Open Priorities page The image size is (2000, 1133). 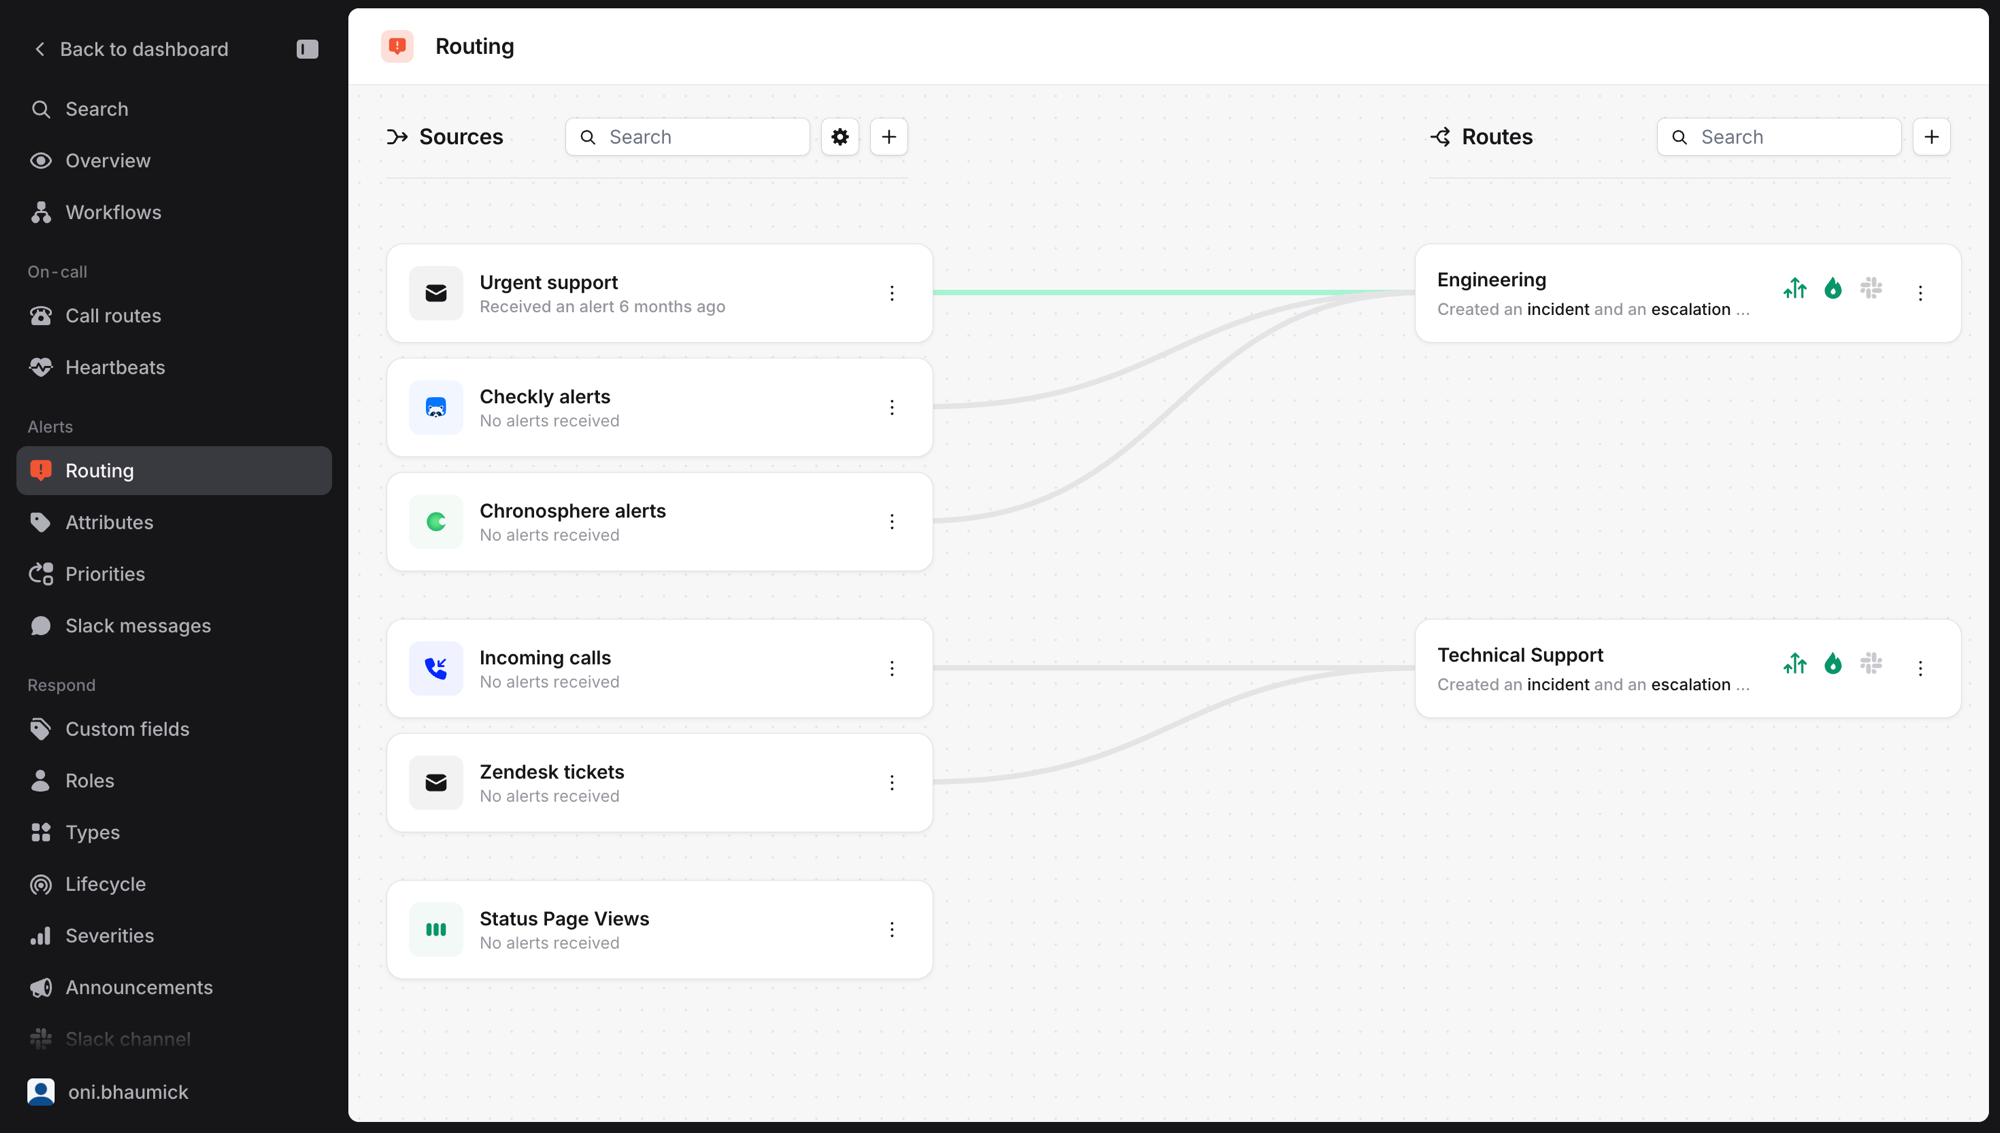click(174, 574)
